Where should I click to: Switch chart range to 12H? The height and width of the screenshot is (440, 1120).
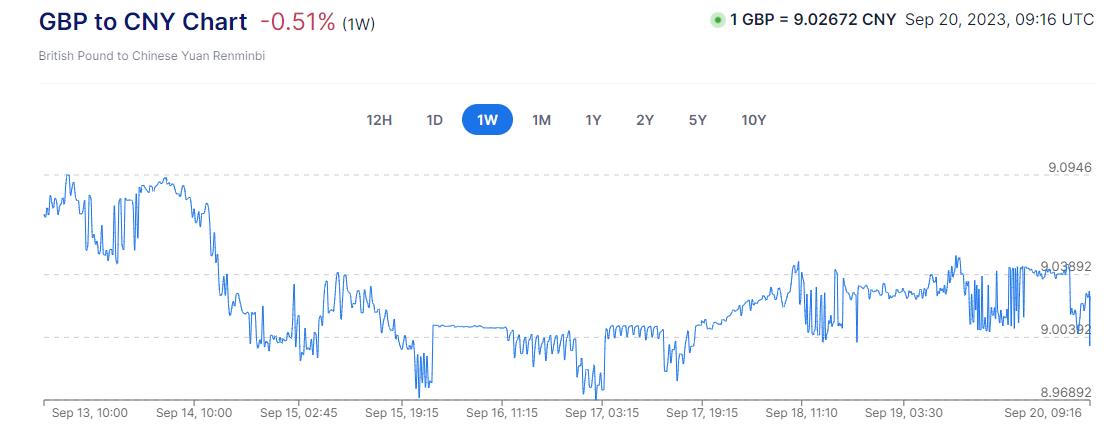point(380,120)
